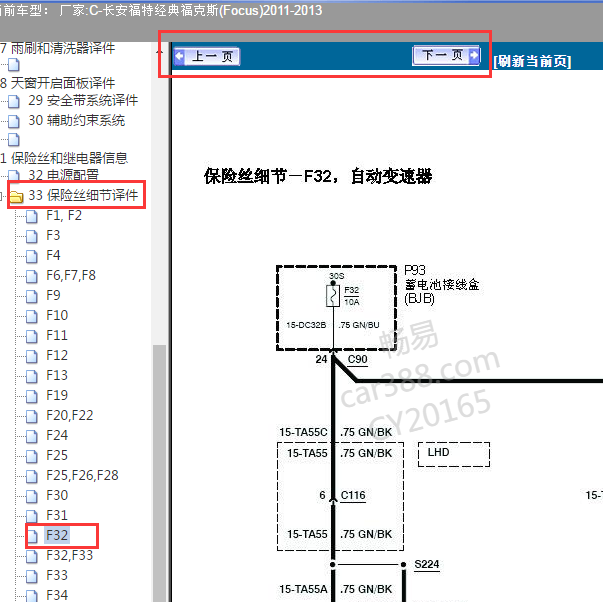603x602 pixels.
Task: Open the F4 fuse entry
Action: pyautogui.click(x=53, y=255)
